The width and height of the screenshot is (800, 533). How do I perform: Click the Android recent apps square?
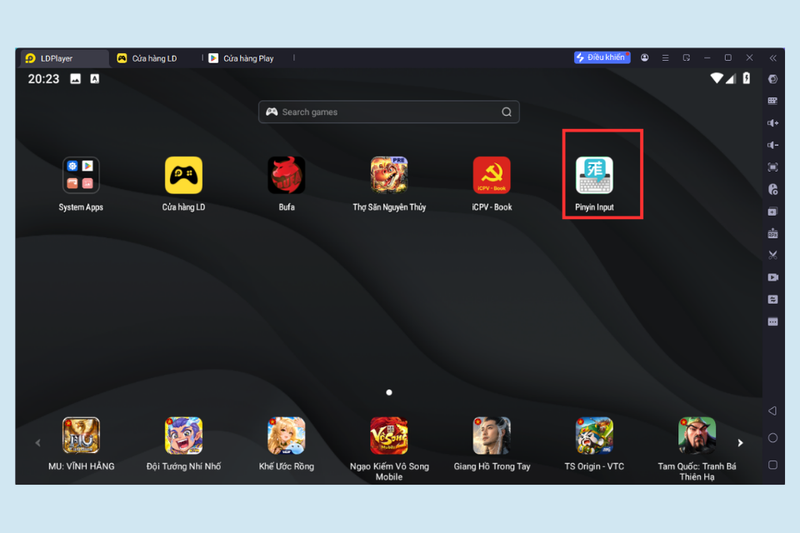point(773,465)
